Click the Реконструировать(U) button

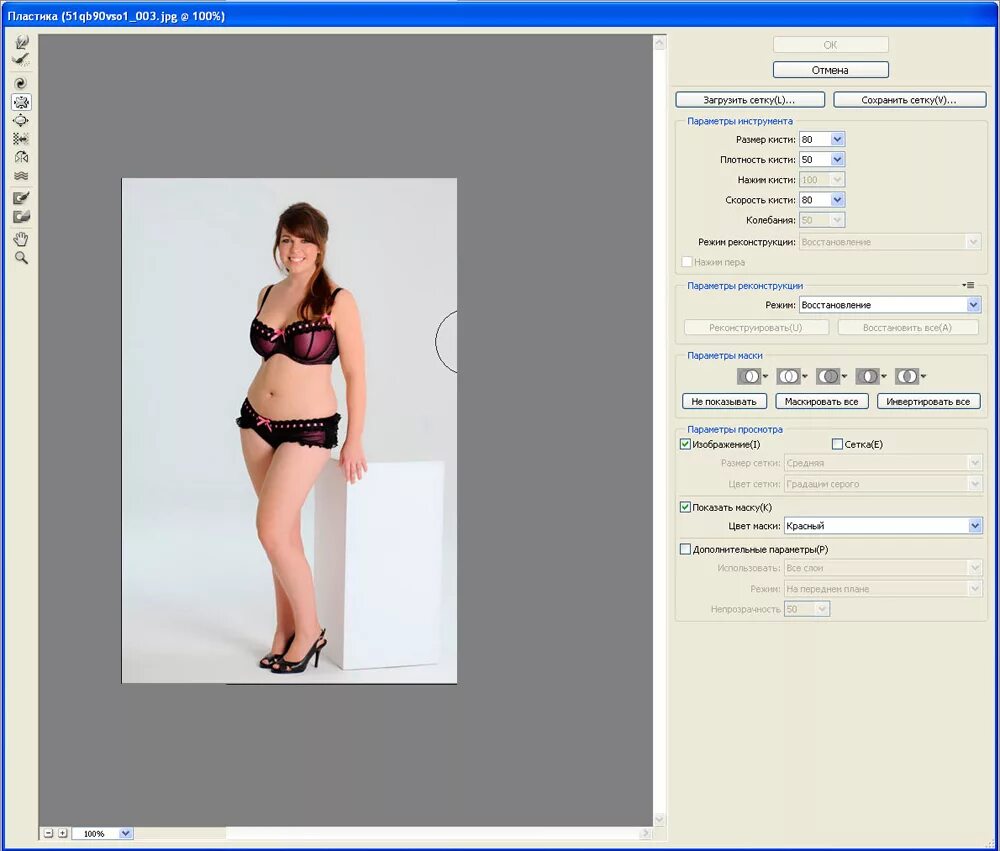click(756, 327)
